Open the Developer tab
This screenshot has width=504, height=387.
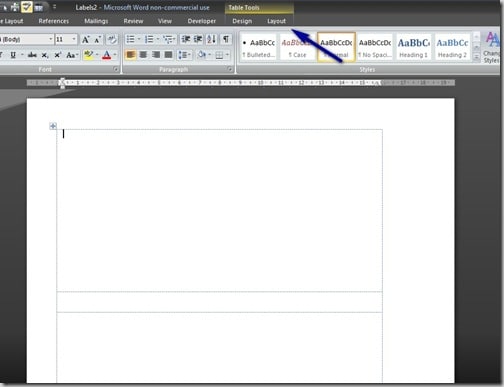coord(202,21)
